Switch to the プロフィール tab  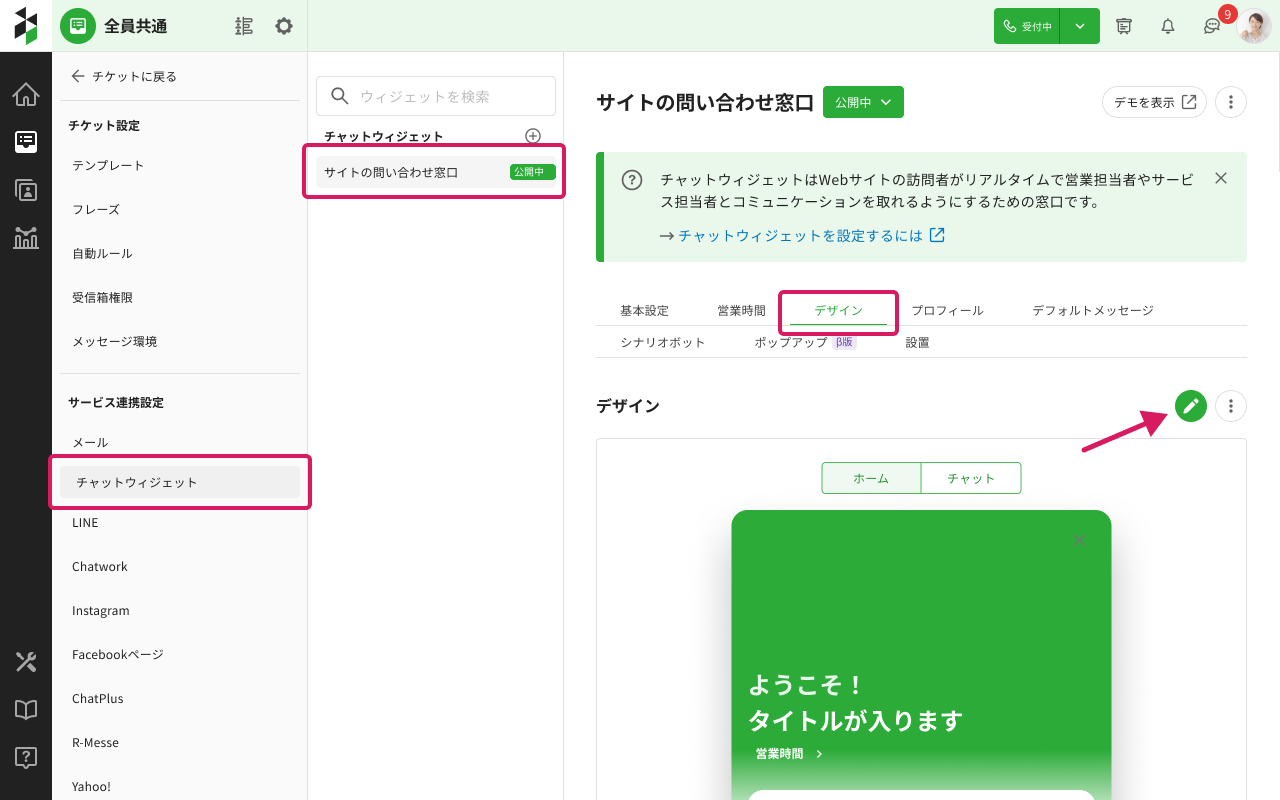[x=947, y=310]
